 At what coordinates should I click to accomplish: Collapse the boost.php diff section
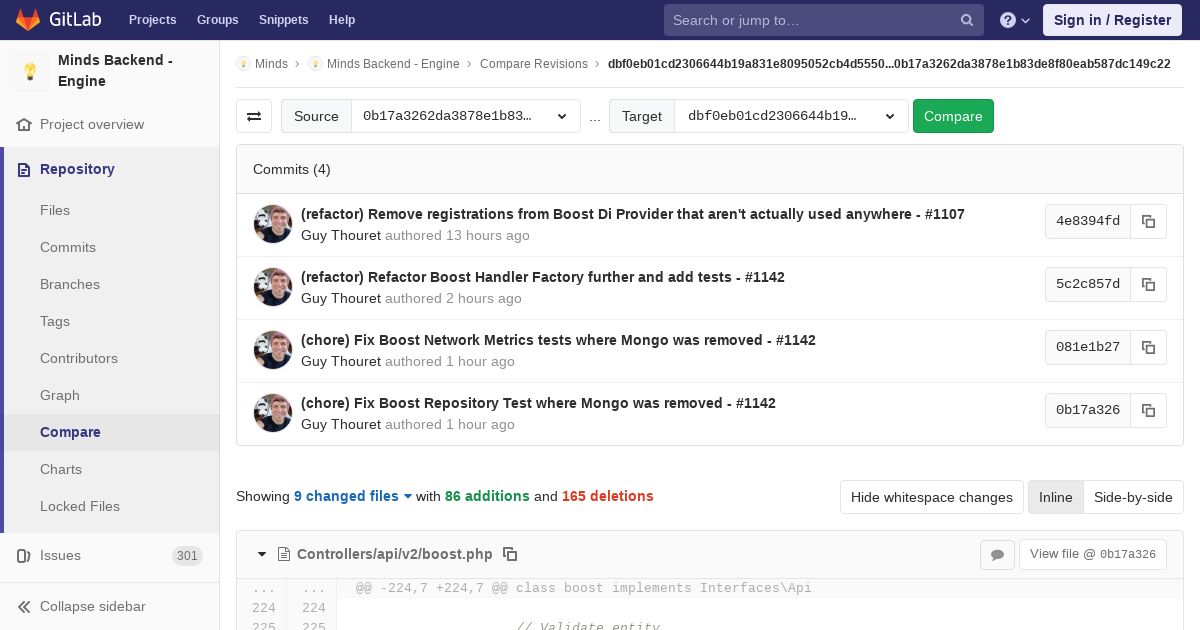click(x=262, y=554)
